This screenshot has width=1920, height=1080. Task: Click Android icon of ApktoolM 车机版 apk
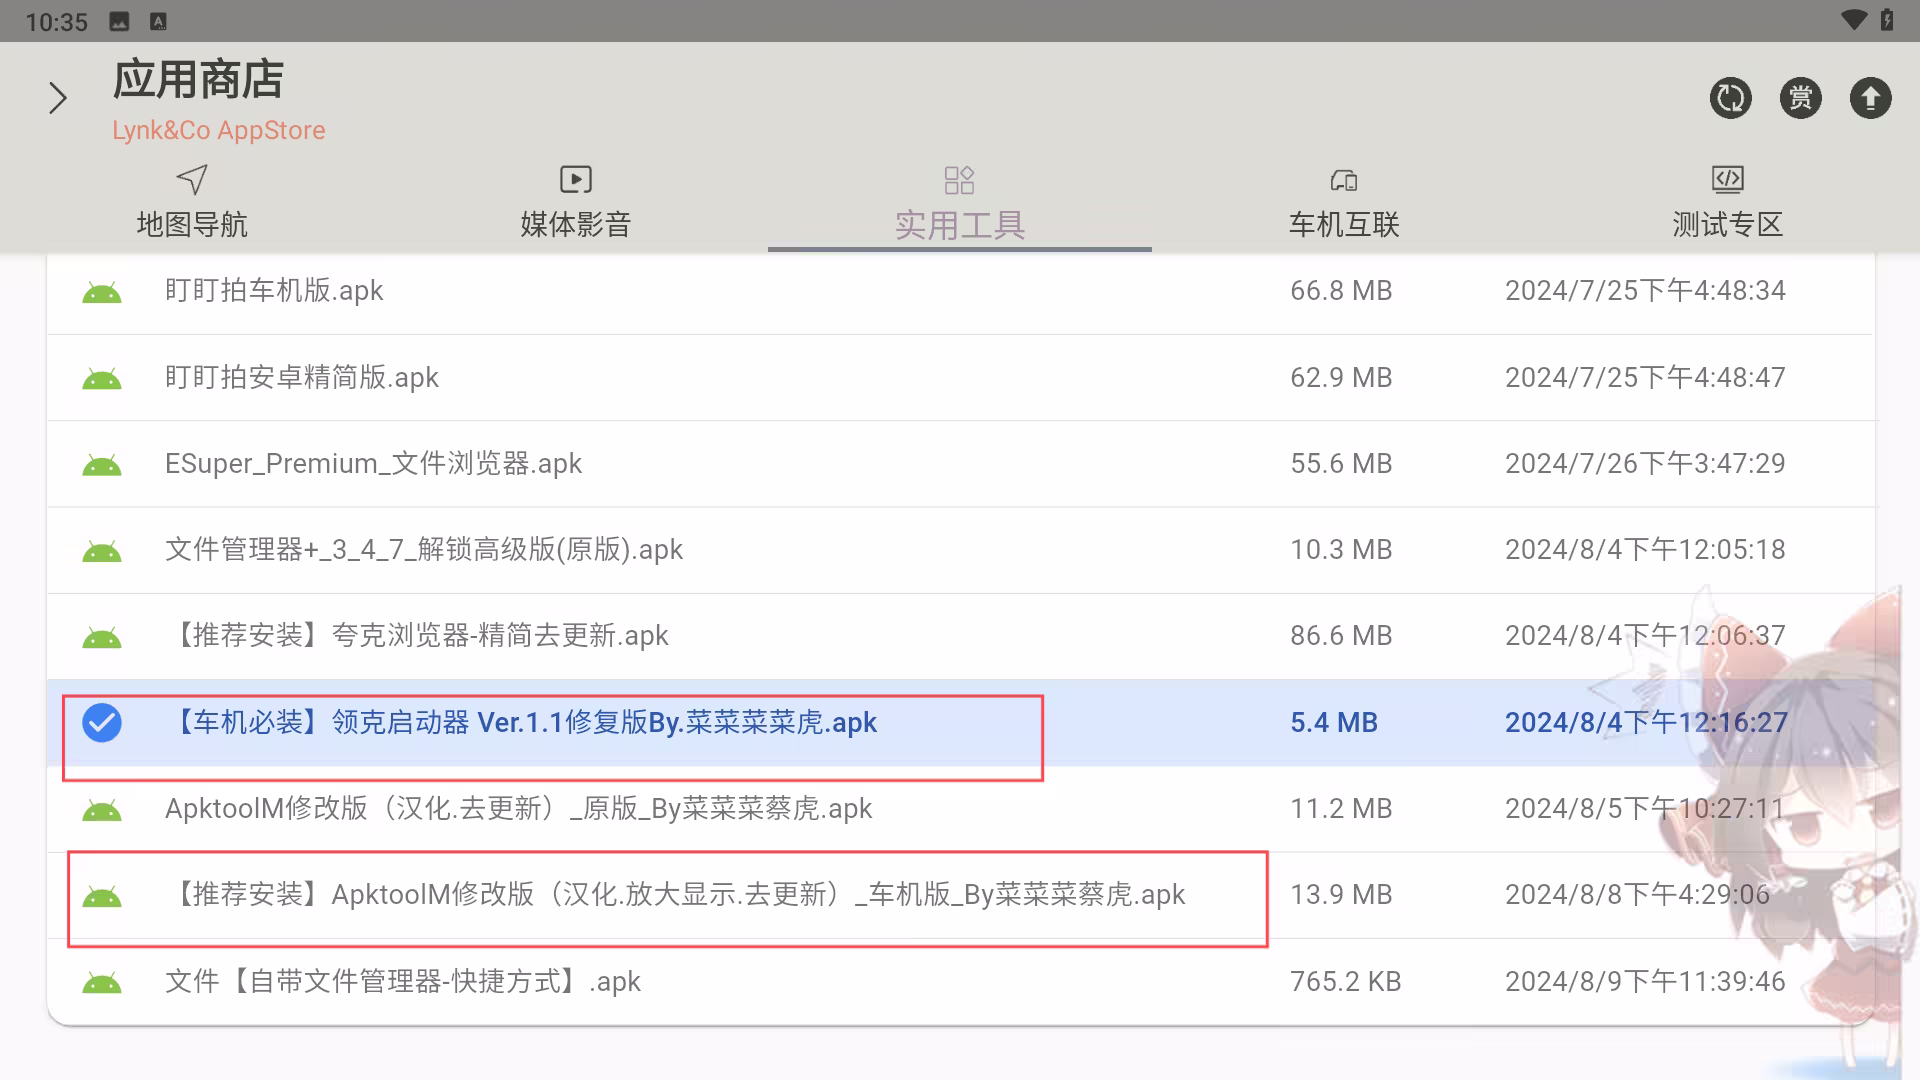click(102, 895)
